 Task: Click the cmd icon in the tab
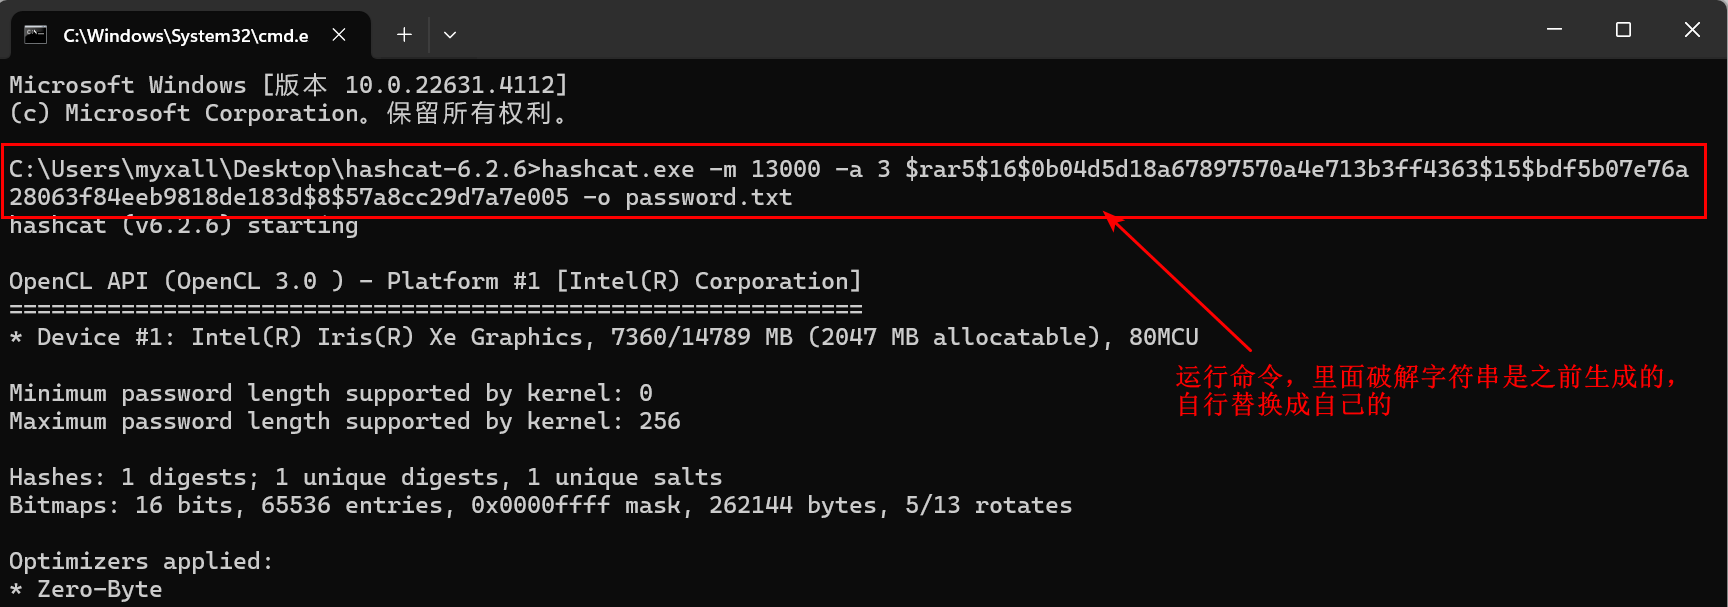(x=36, y=35)
